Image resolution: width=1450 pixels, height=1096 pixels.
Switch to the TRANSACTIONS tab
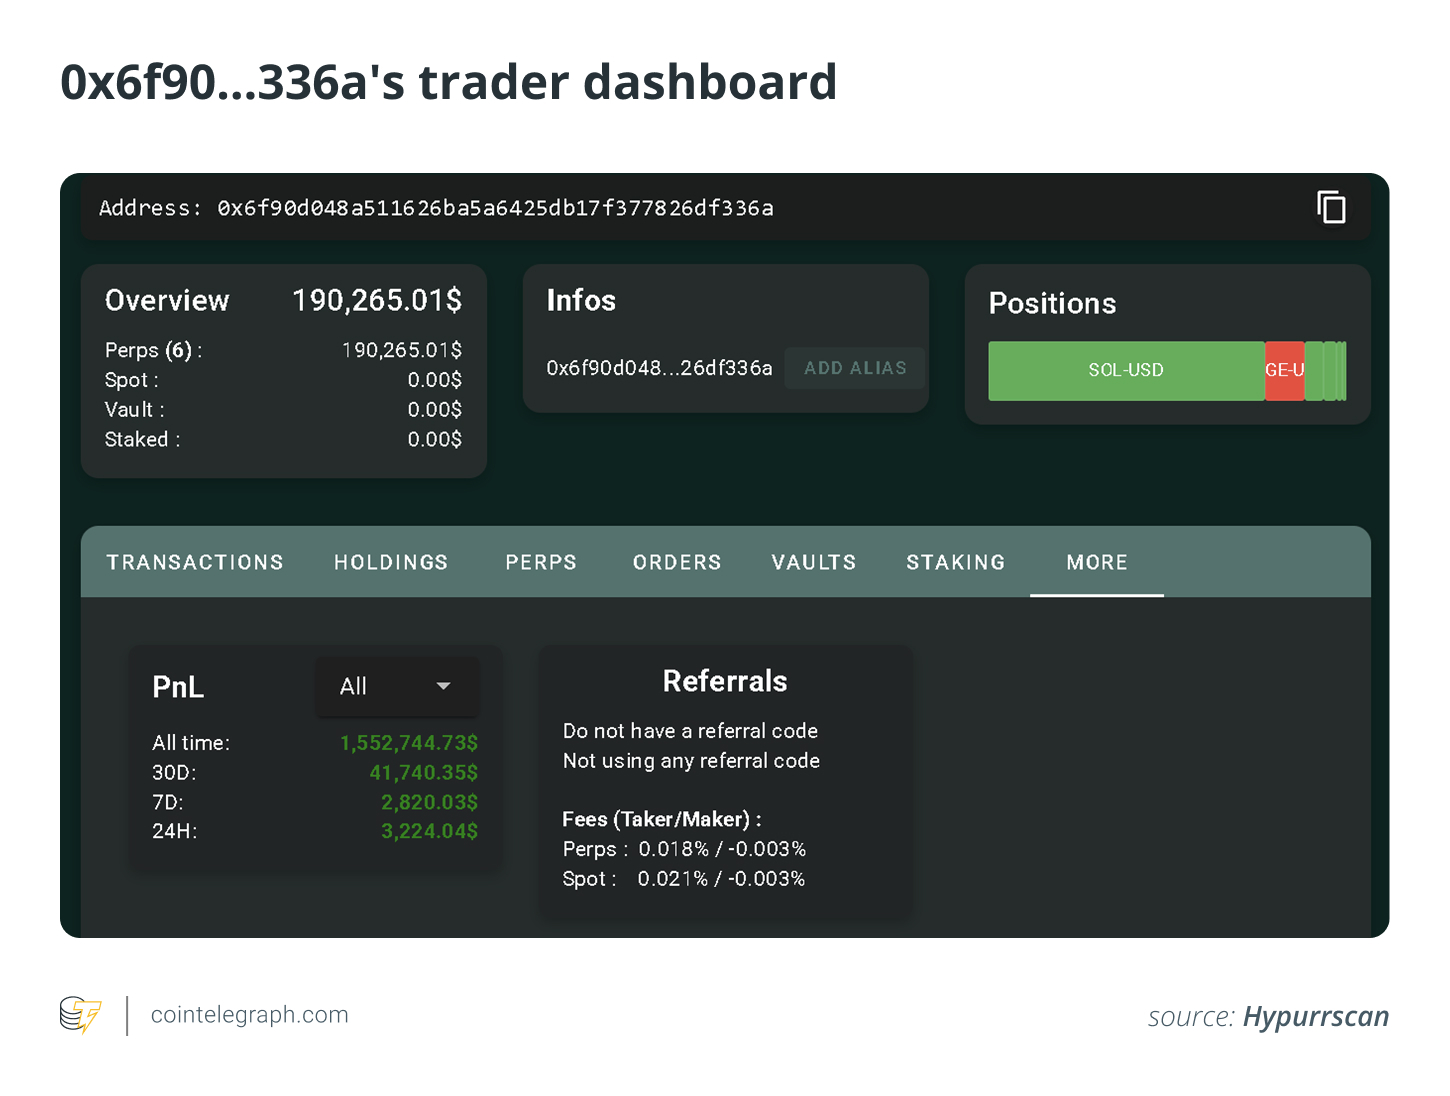pyautogui.click(x=194, y=562)
